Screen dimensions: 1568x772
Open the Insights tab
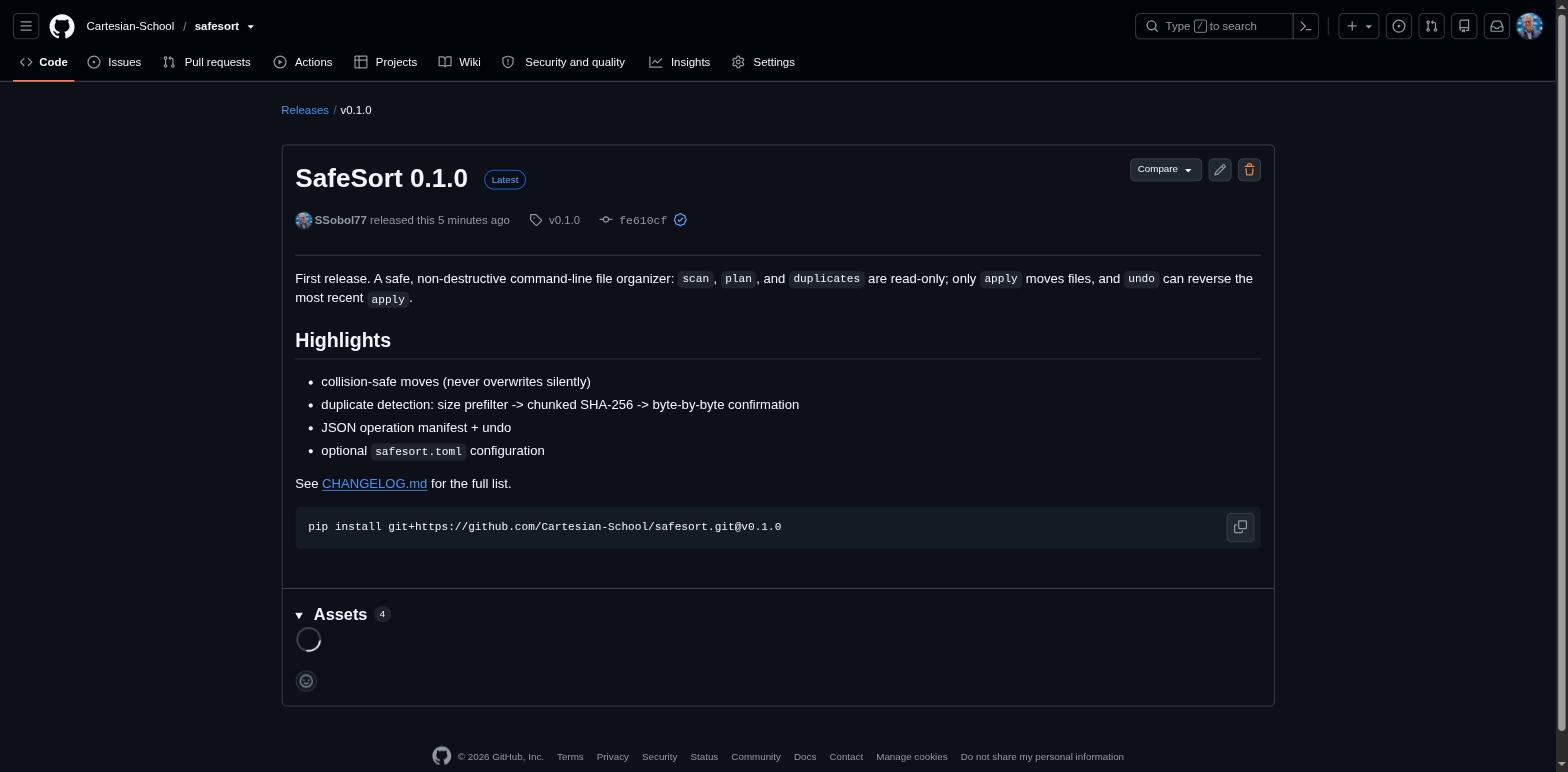point(680,62)
